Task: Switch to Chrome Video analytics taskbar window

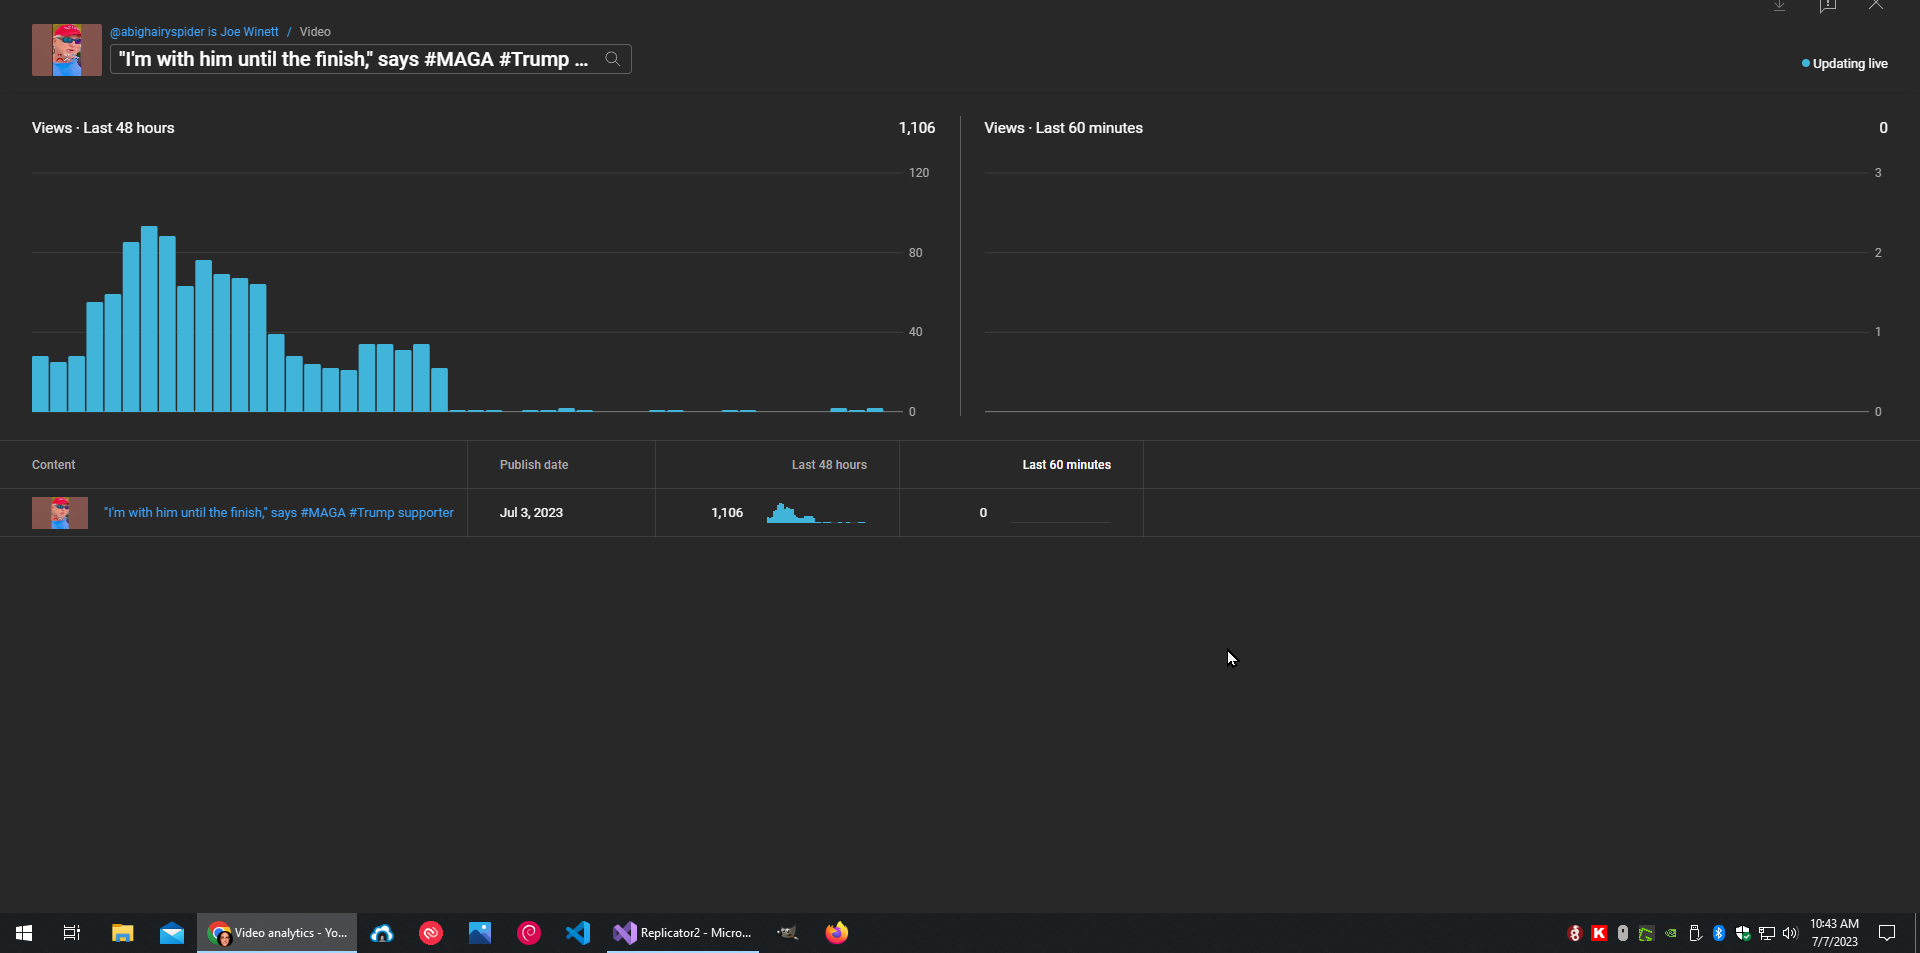Action: tap(277, 933)
